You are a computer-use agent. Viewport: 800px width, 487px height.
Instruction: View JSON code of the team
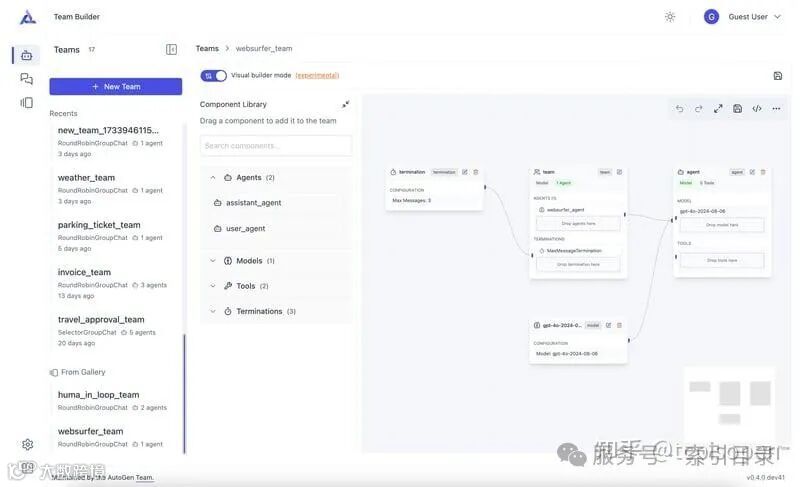757,109
